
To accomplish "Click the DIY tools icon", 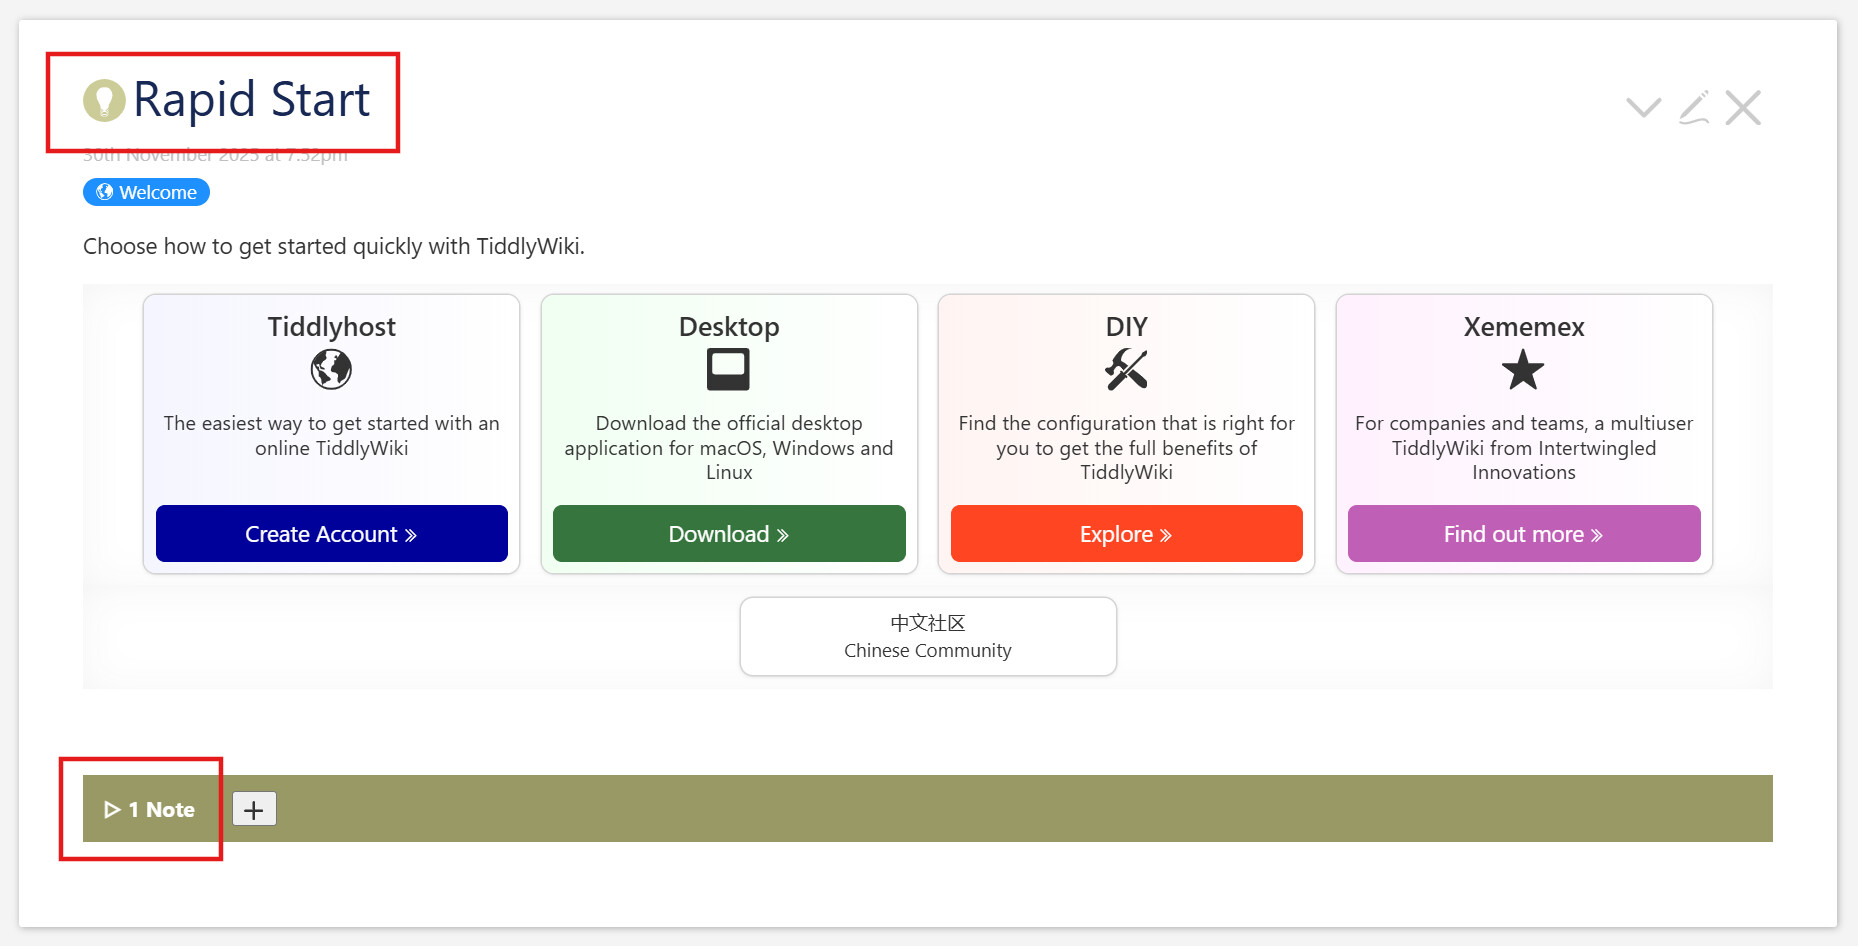I will 1126,370.
